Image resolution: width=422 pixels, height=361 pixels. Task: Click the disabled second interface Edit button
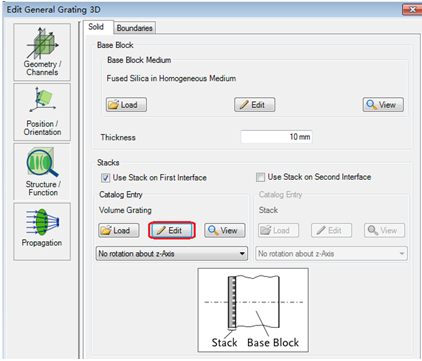[x=331, y=230]
